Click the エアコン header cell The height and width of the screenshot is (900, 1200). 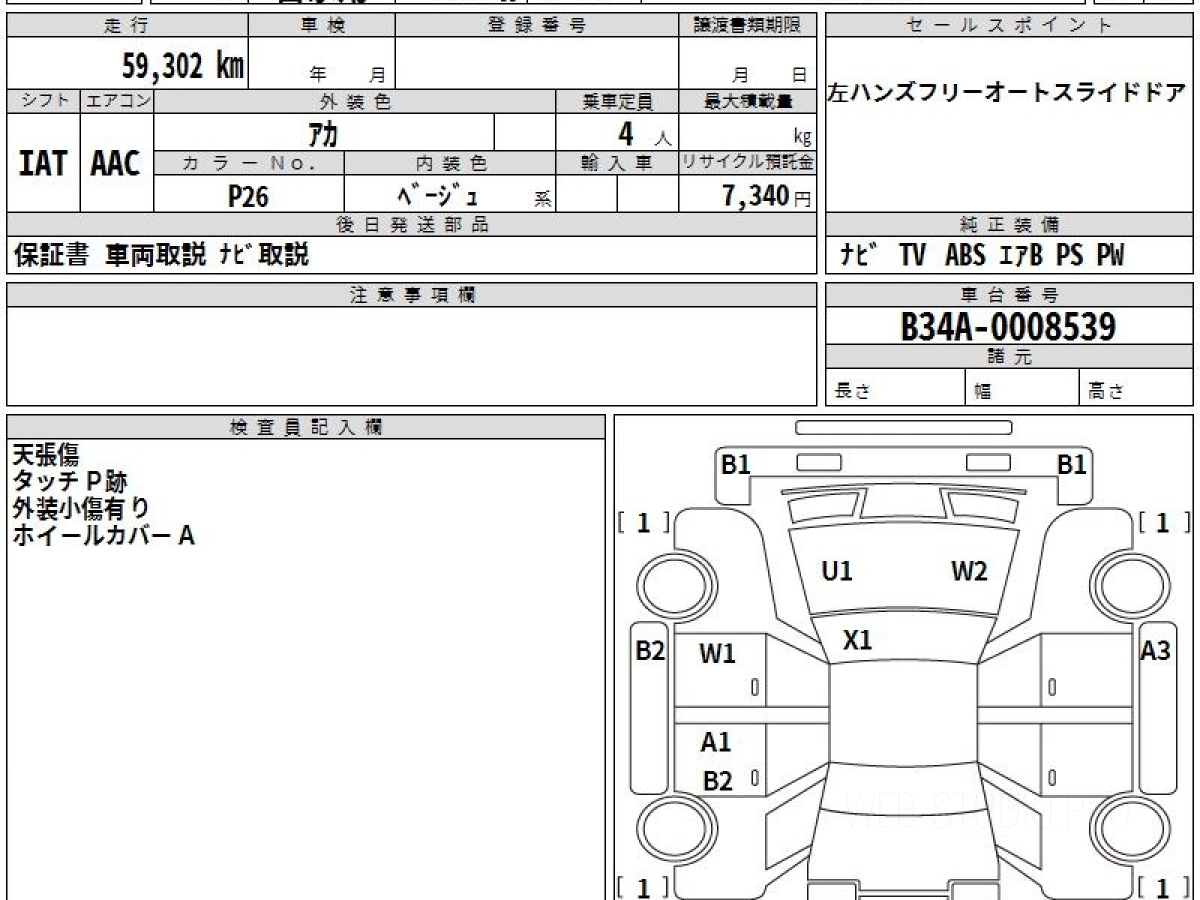tap(117, 101)
